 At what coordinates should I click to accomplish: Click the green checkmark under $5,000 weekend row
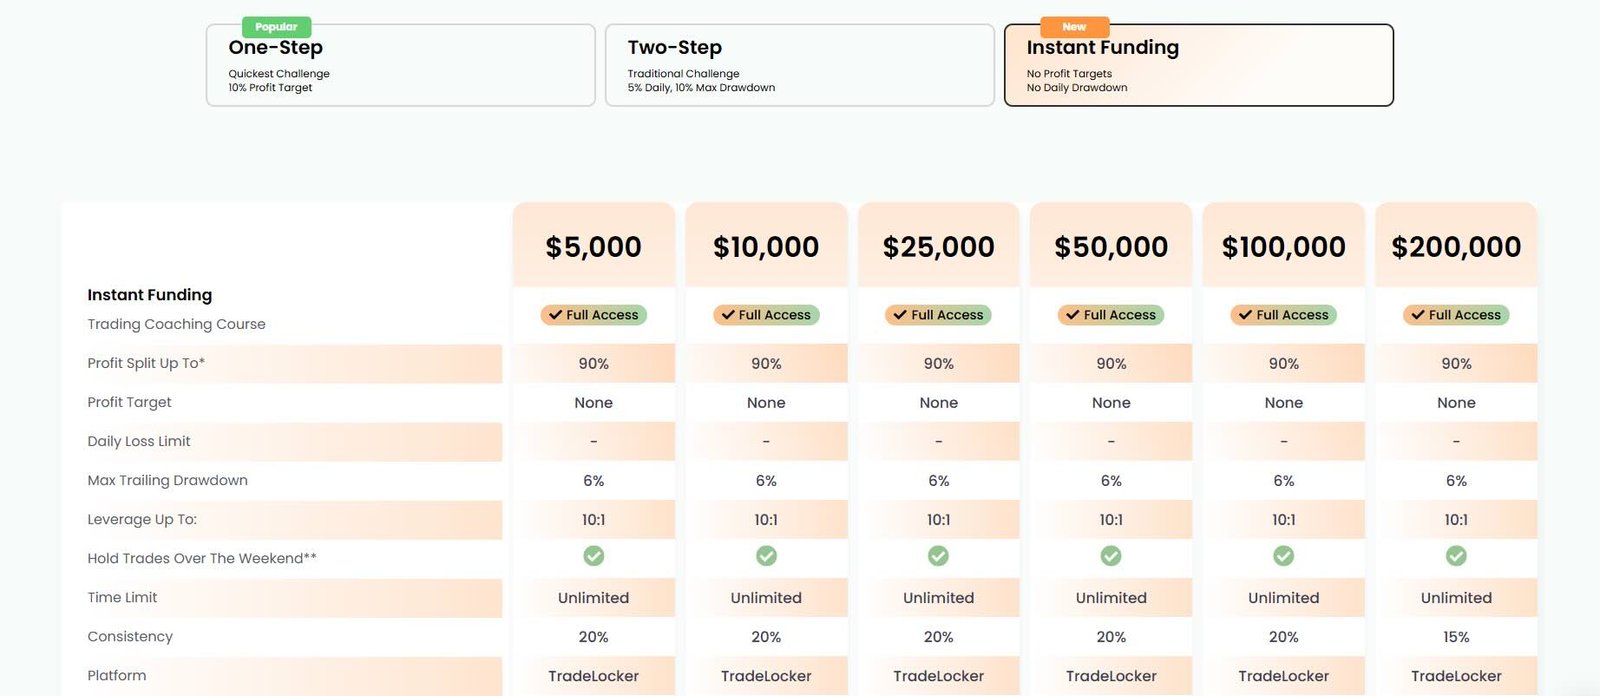pos(594,556)
